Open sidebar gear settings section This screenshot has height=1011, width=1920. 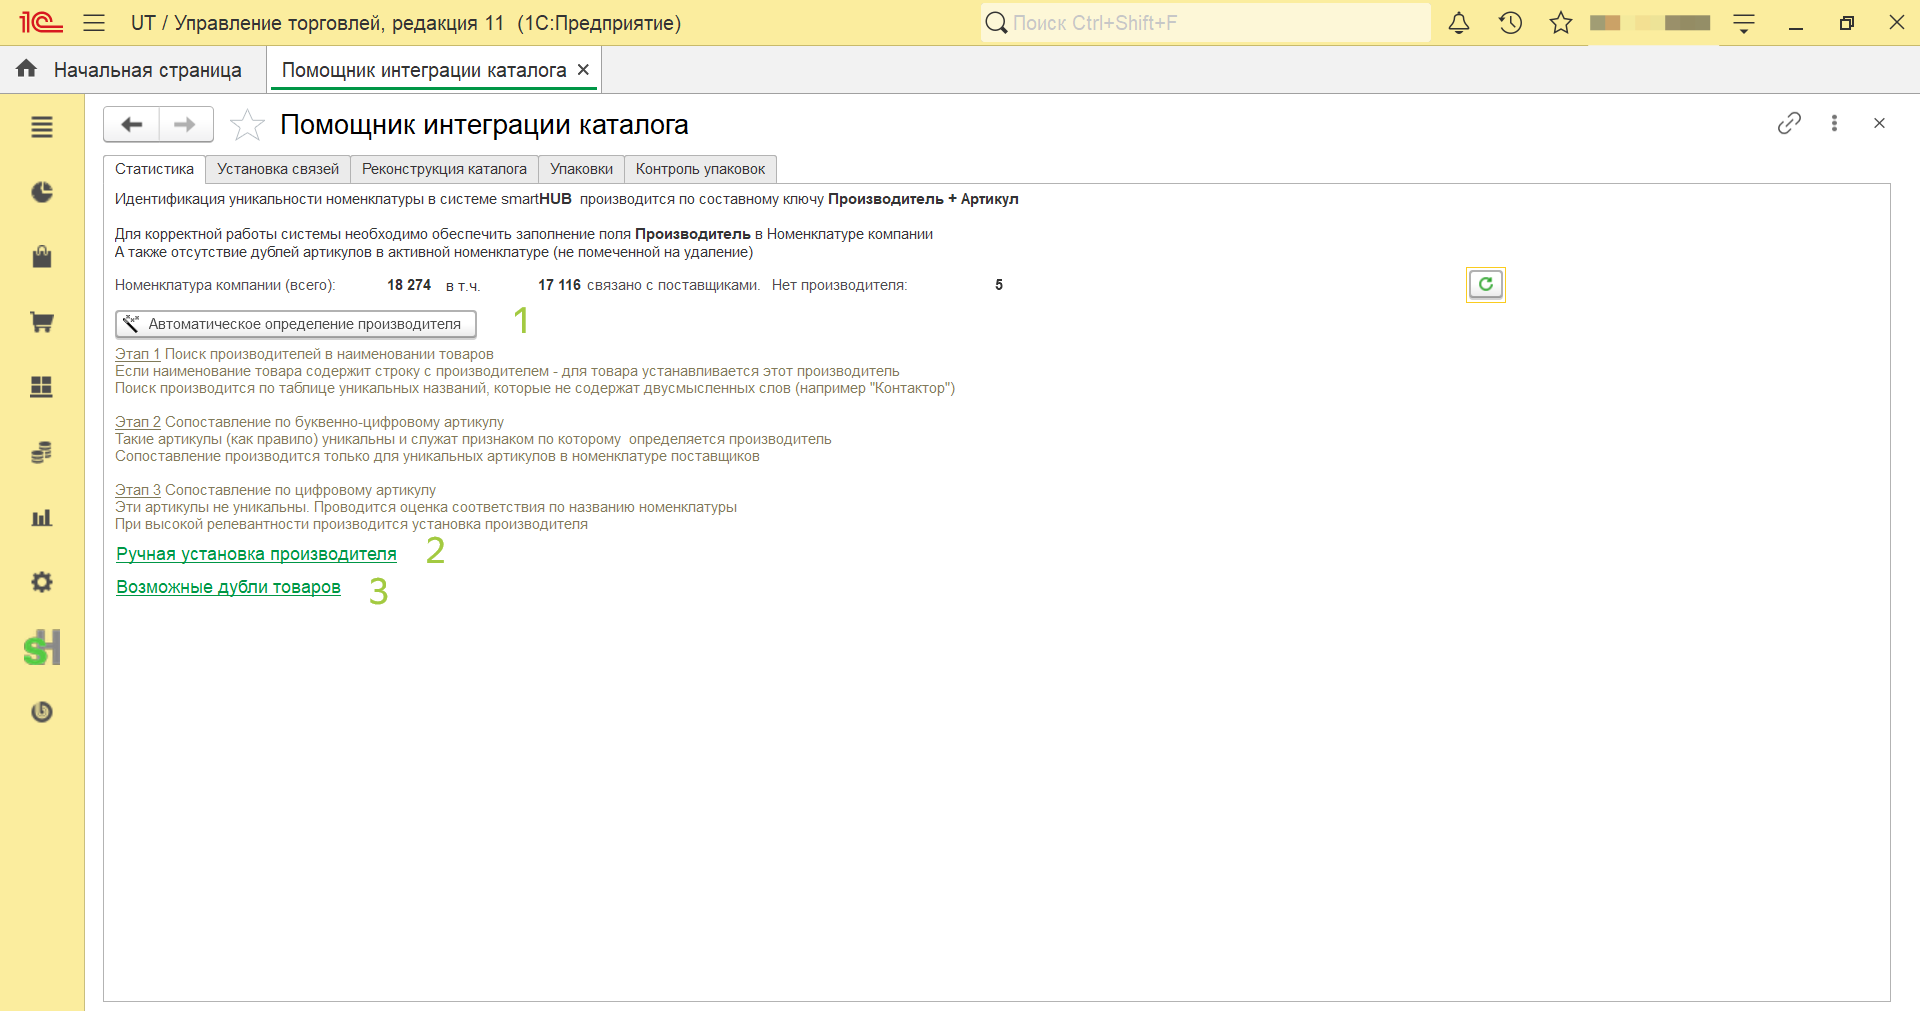tap(42, 582)
